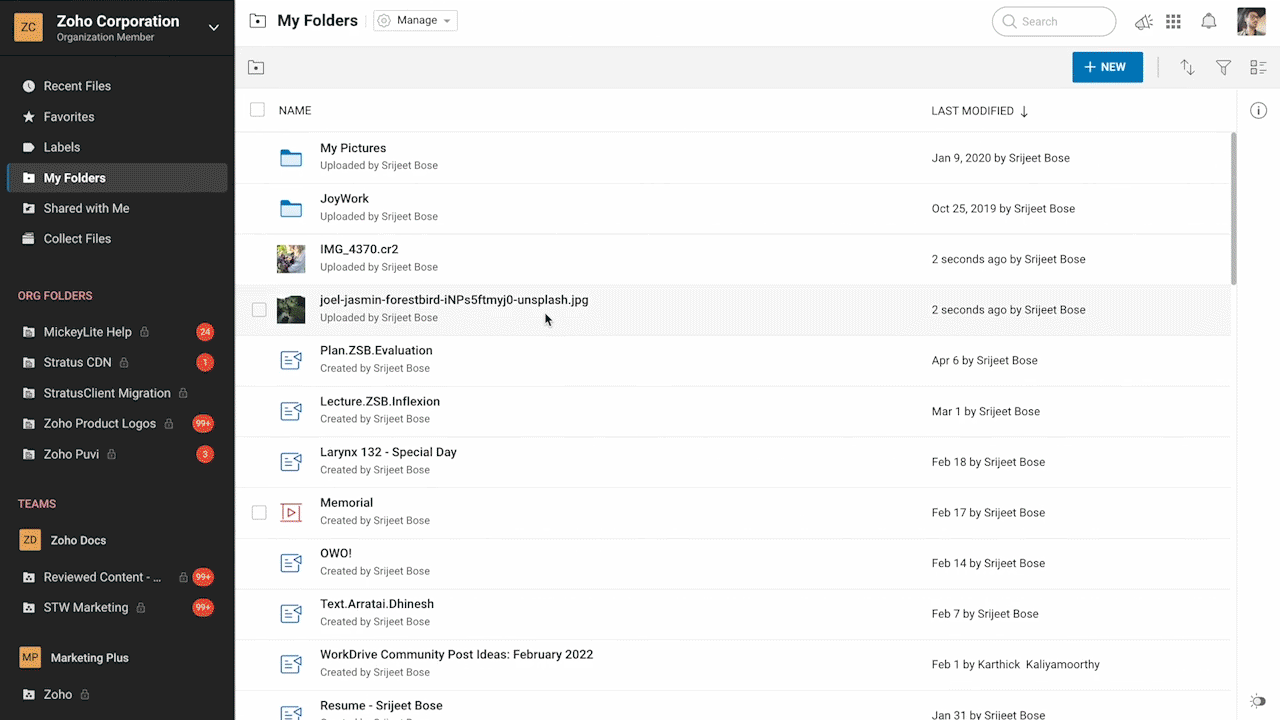Screen dimensions: 1280x720
Task: Toggle the dark mode icon at bottom right
Action: point(1258,701)
